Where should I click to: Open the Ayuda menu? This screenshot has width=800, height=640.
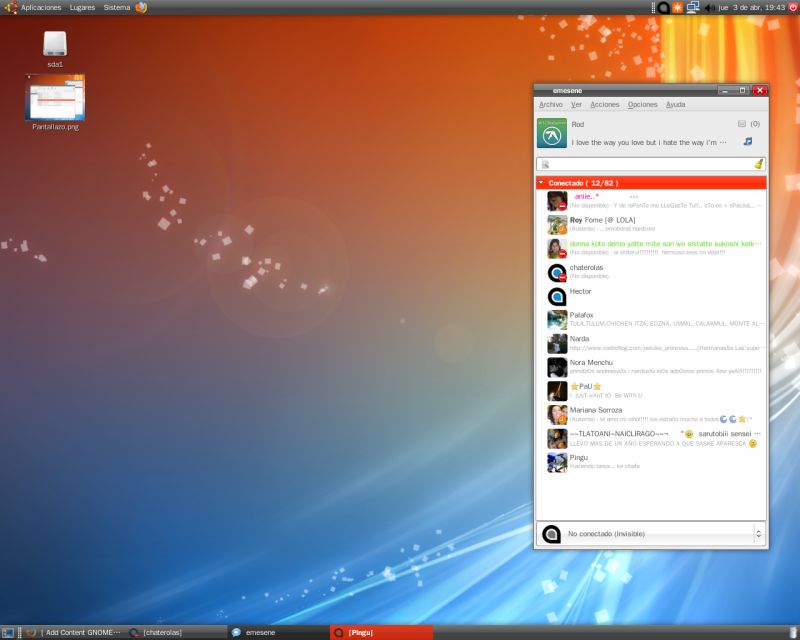[676, 105]
